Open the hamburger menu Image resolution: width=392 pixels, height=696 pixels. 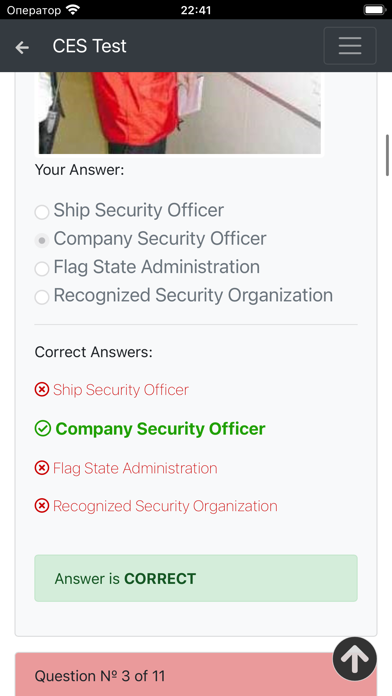[350, 46]
